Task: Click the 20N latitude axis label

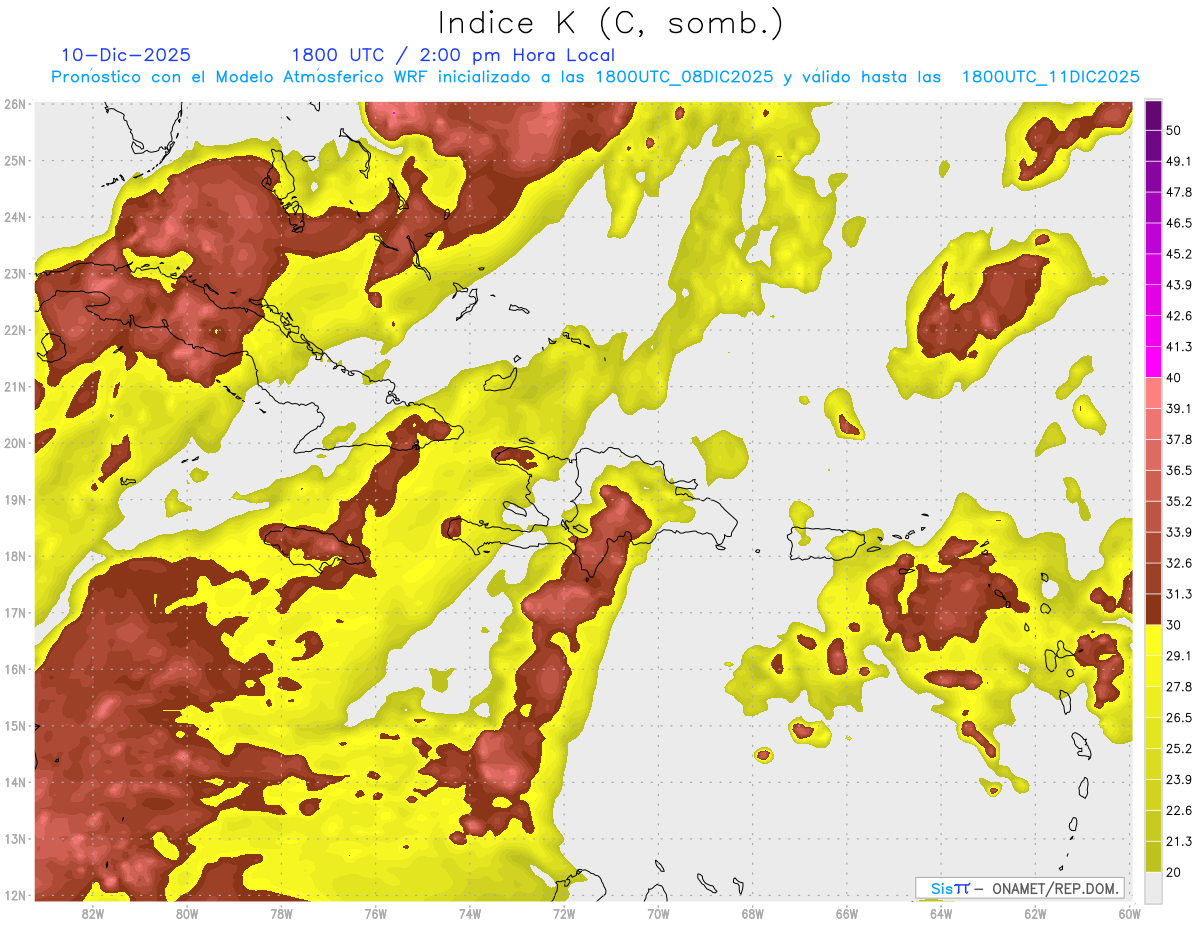Action: tap(15, 443)
